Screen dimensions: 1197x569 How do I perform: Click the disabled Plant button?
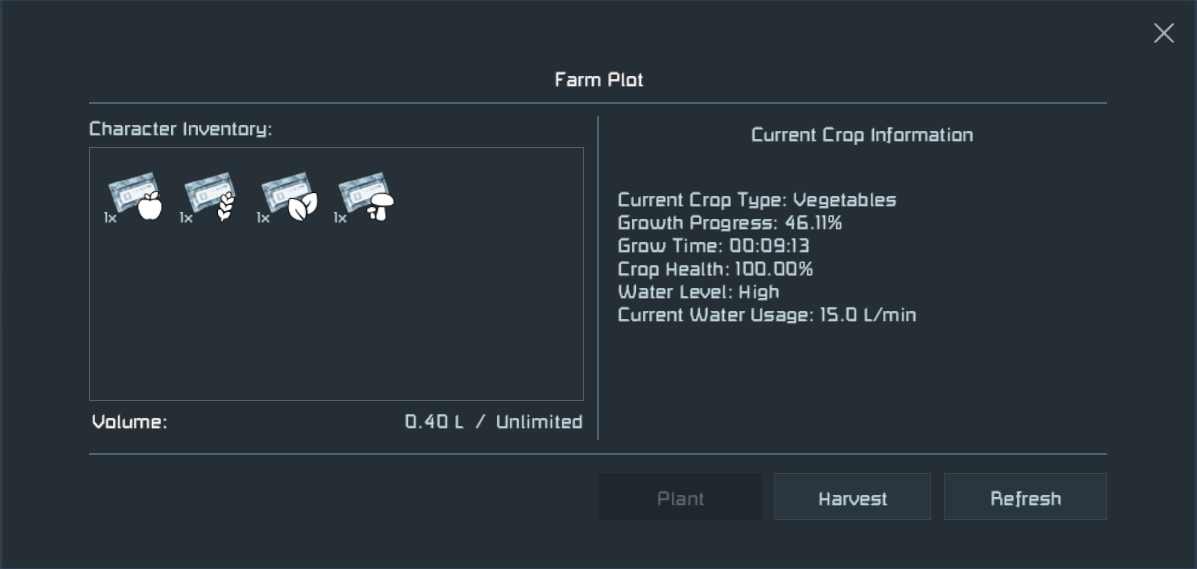[x=680, y=497]
